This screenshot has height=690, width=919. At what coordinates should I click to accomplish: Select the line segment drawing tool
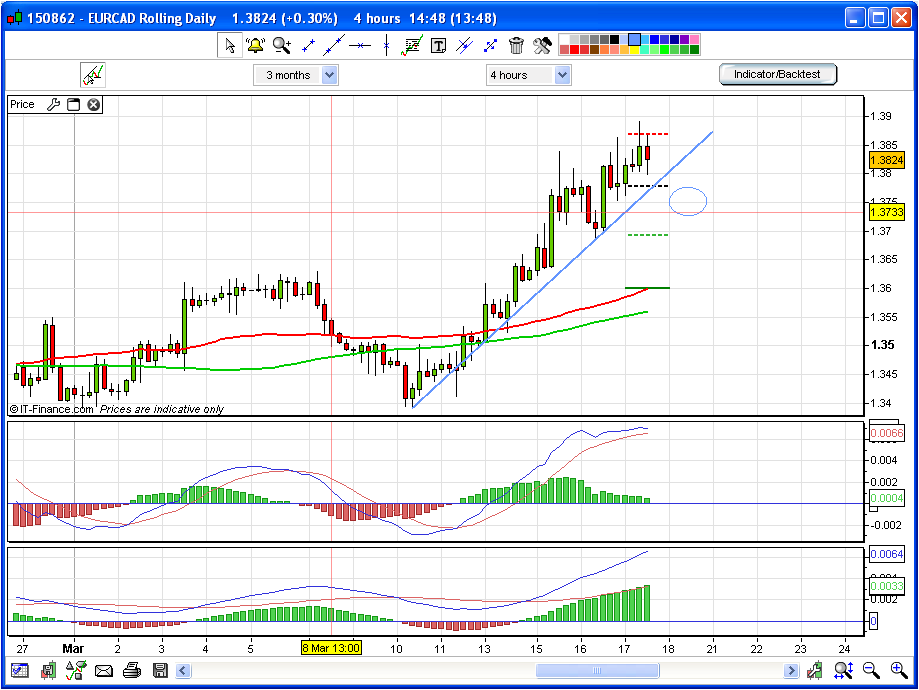pyautogui.click(x=308, y=45)
